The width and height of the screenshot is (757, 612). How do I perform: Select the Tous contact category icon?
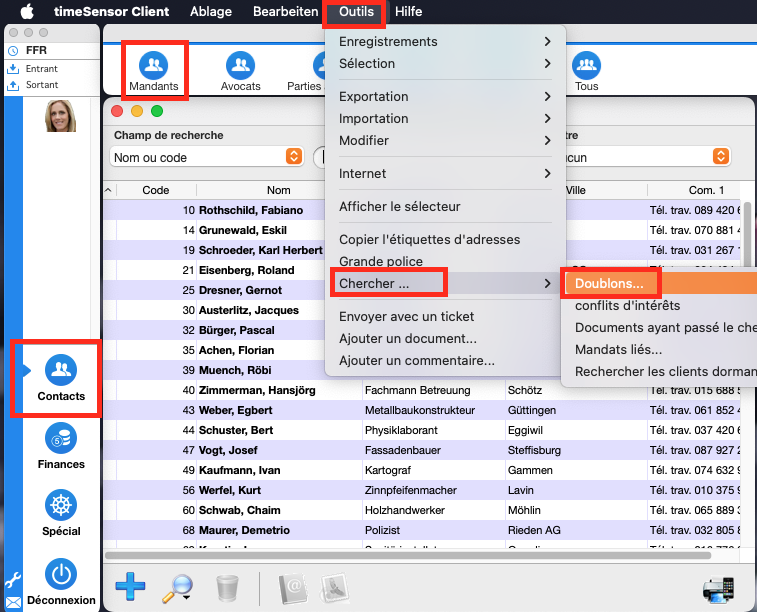587,65
